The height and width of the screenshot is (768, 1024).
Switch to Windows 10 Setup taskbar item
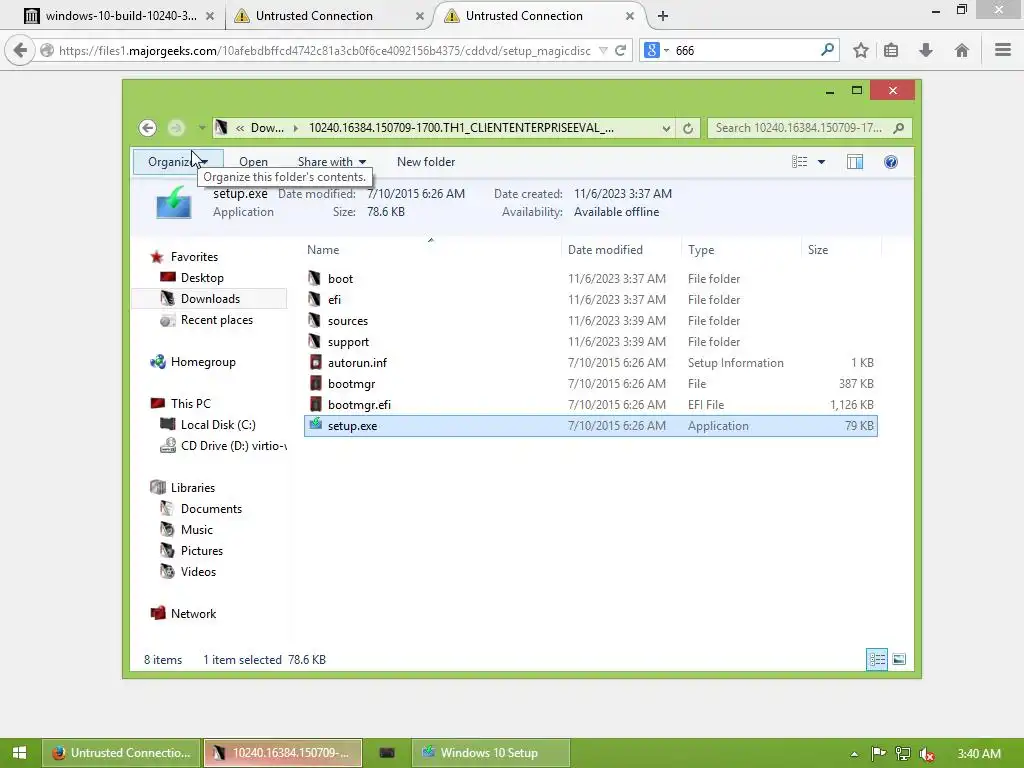coord(490,752)
